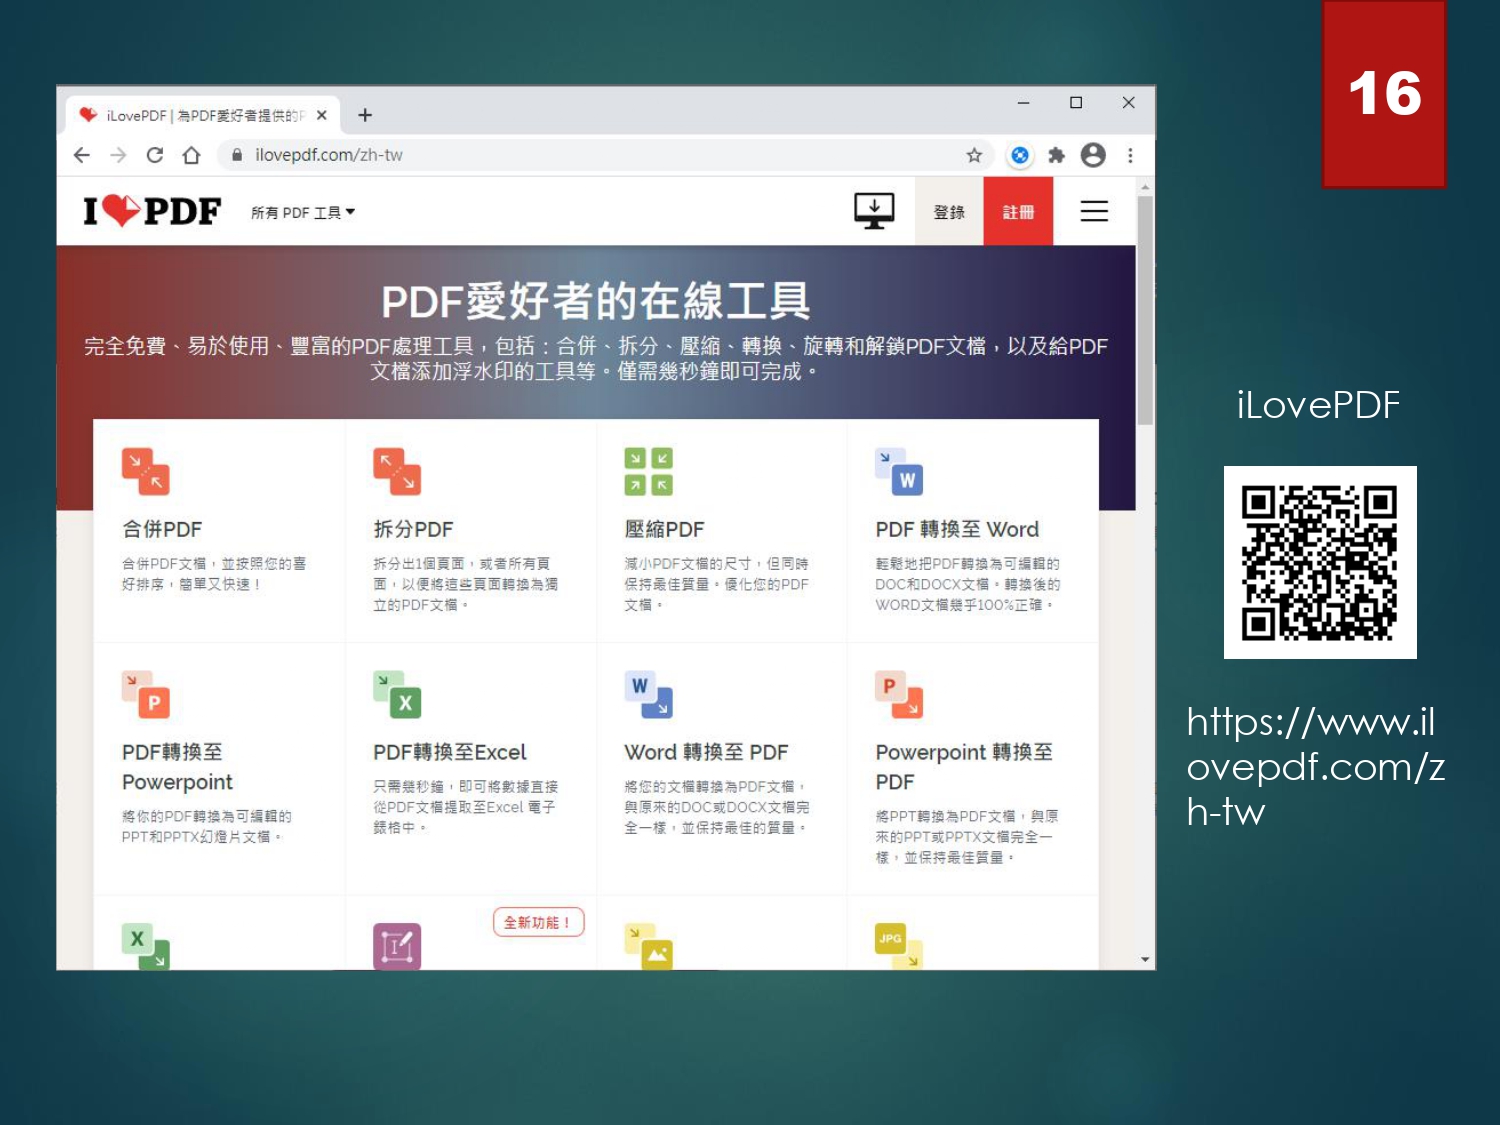Click the blue extension icon in toolbar
The width and height of the screenshot is (1500, 1125).
(x=1020, y=155)
